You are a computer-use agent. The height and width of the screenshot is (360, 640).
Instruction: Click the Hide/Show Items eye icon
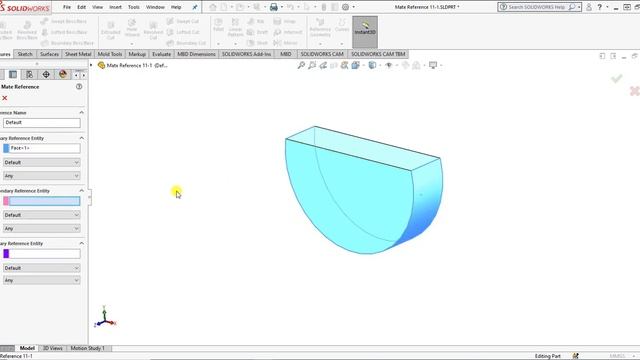[x=389, y=65]
